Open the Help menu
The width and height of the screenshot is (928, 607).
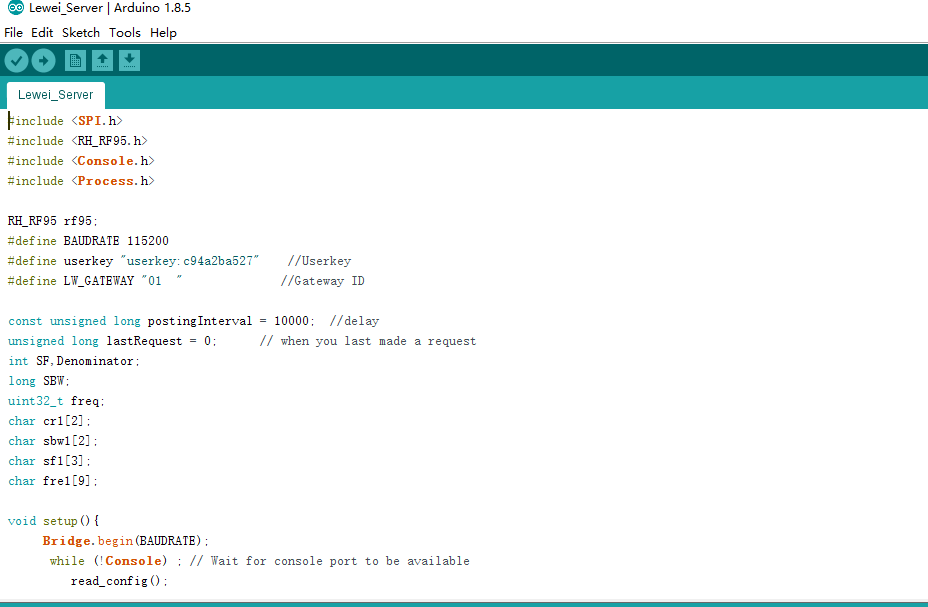tap(163, 33)
